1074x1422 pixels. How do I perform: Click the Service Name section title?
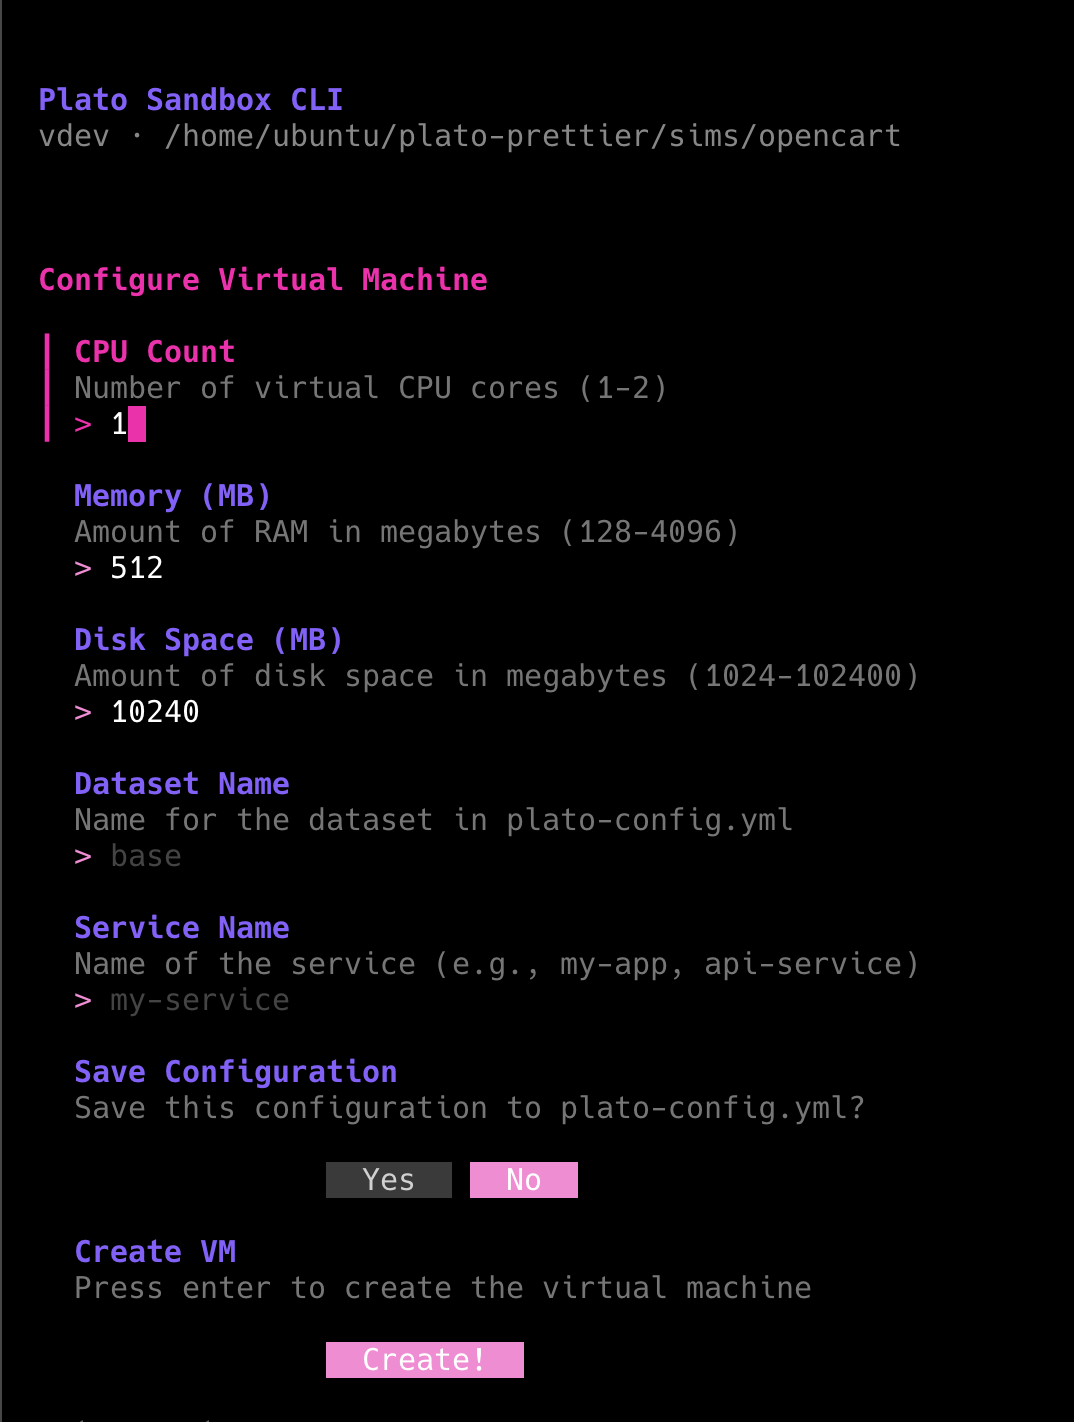point(181,928)
